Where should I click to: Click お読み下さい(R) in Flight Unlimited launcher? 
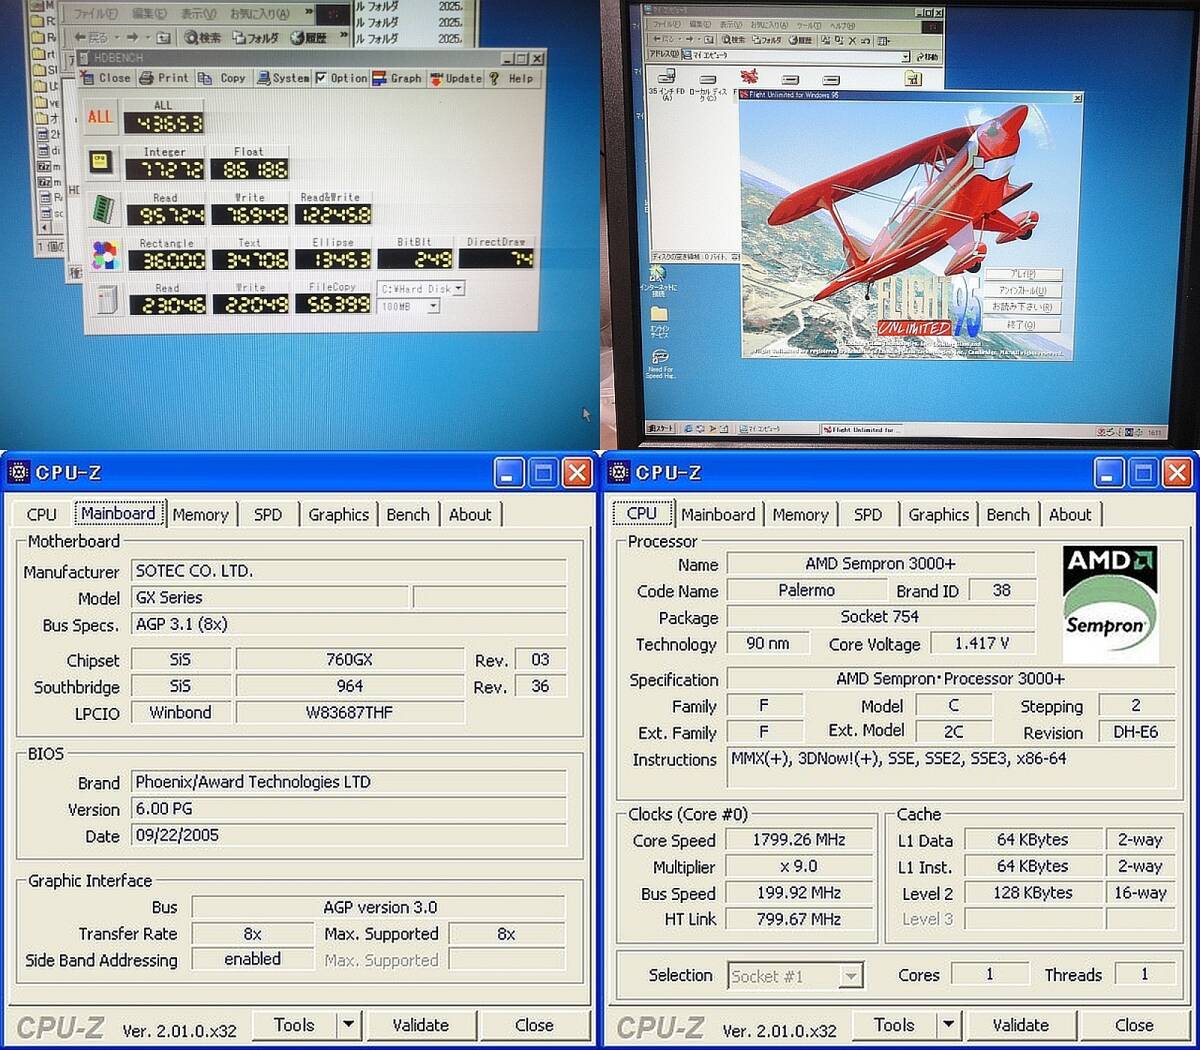click(1022, 307)
